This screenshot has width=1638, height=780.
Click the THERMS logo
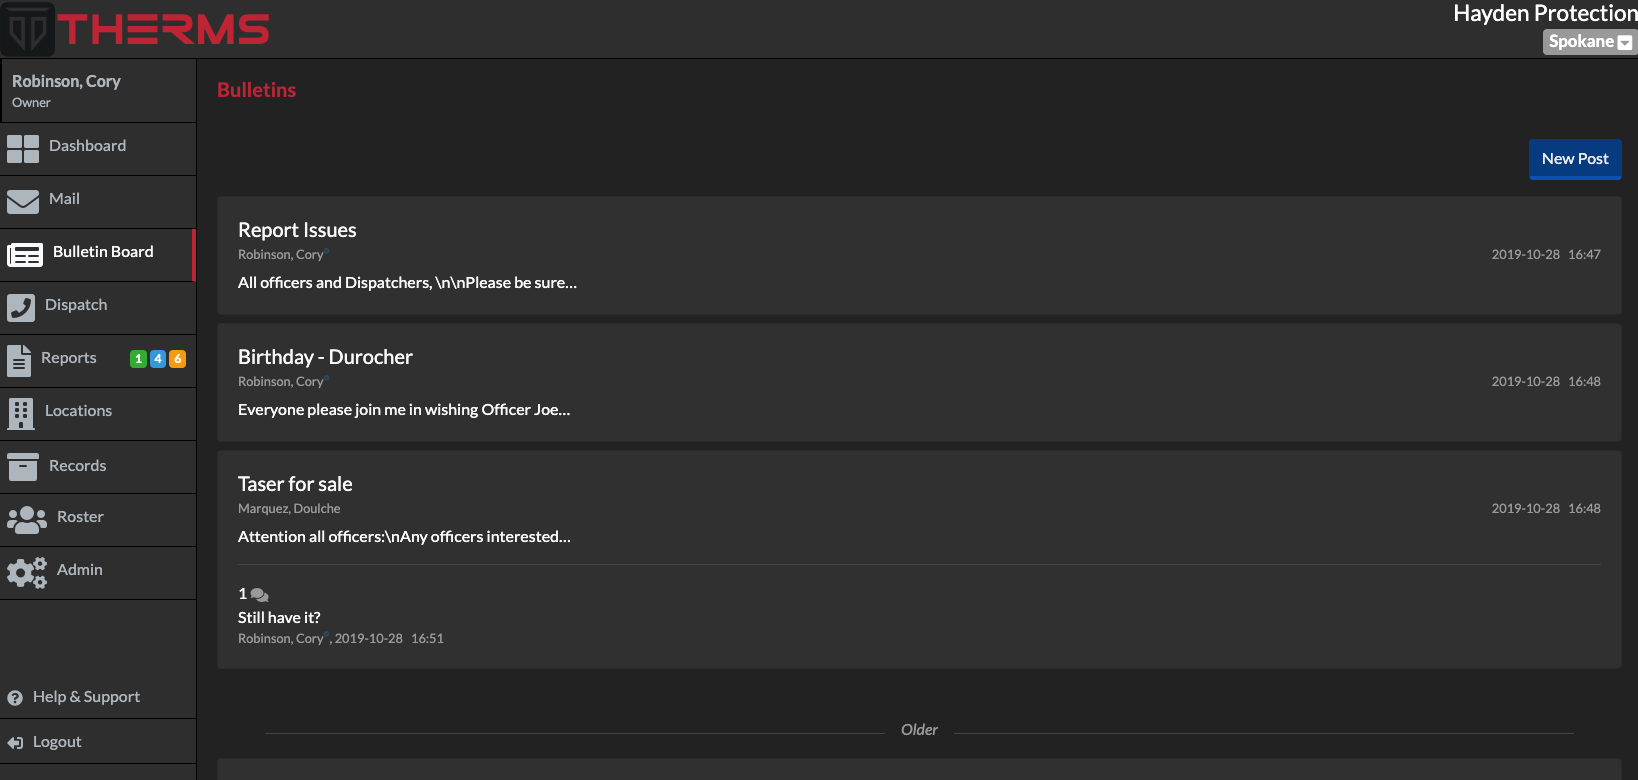click(x=137, y=29)
